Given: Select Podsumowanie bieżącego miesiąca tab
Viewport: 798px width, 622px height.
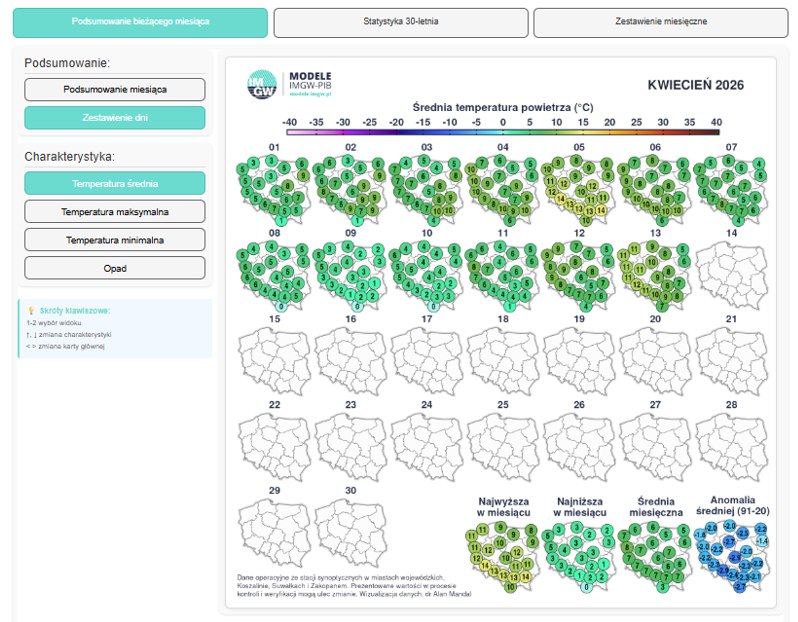Looking at the screenshot, I should coord(140,22).
